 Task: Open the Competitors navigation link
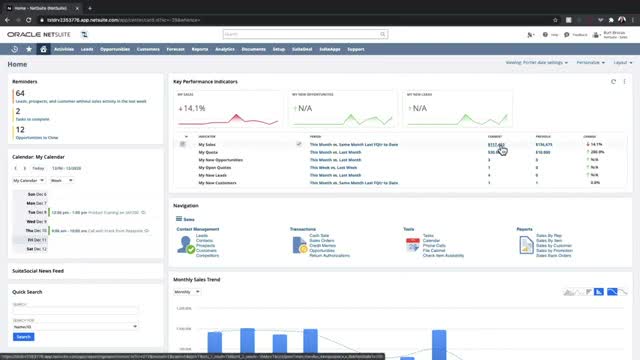[207, 256]
